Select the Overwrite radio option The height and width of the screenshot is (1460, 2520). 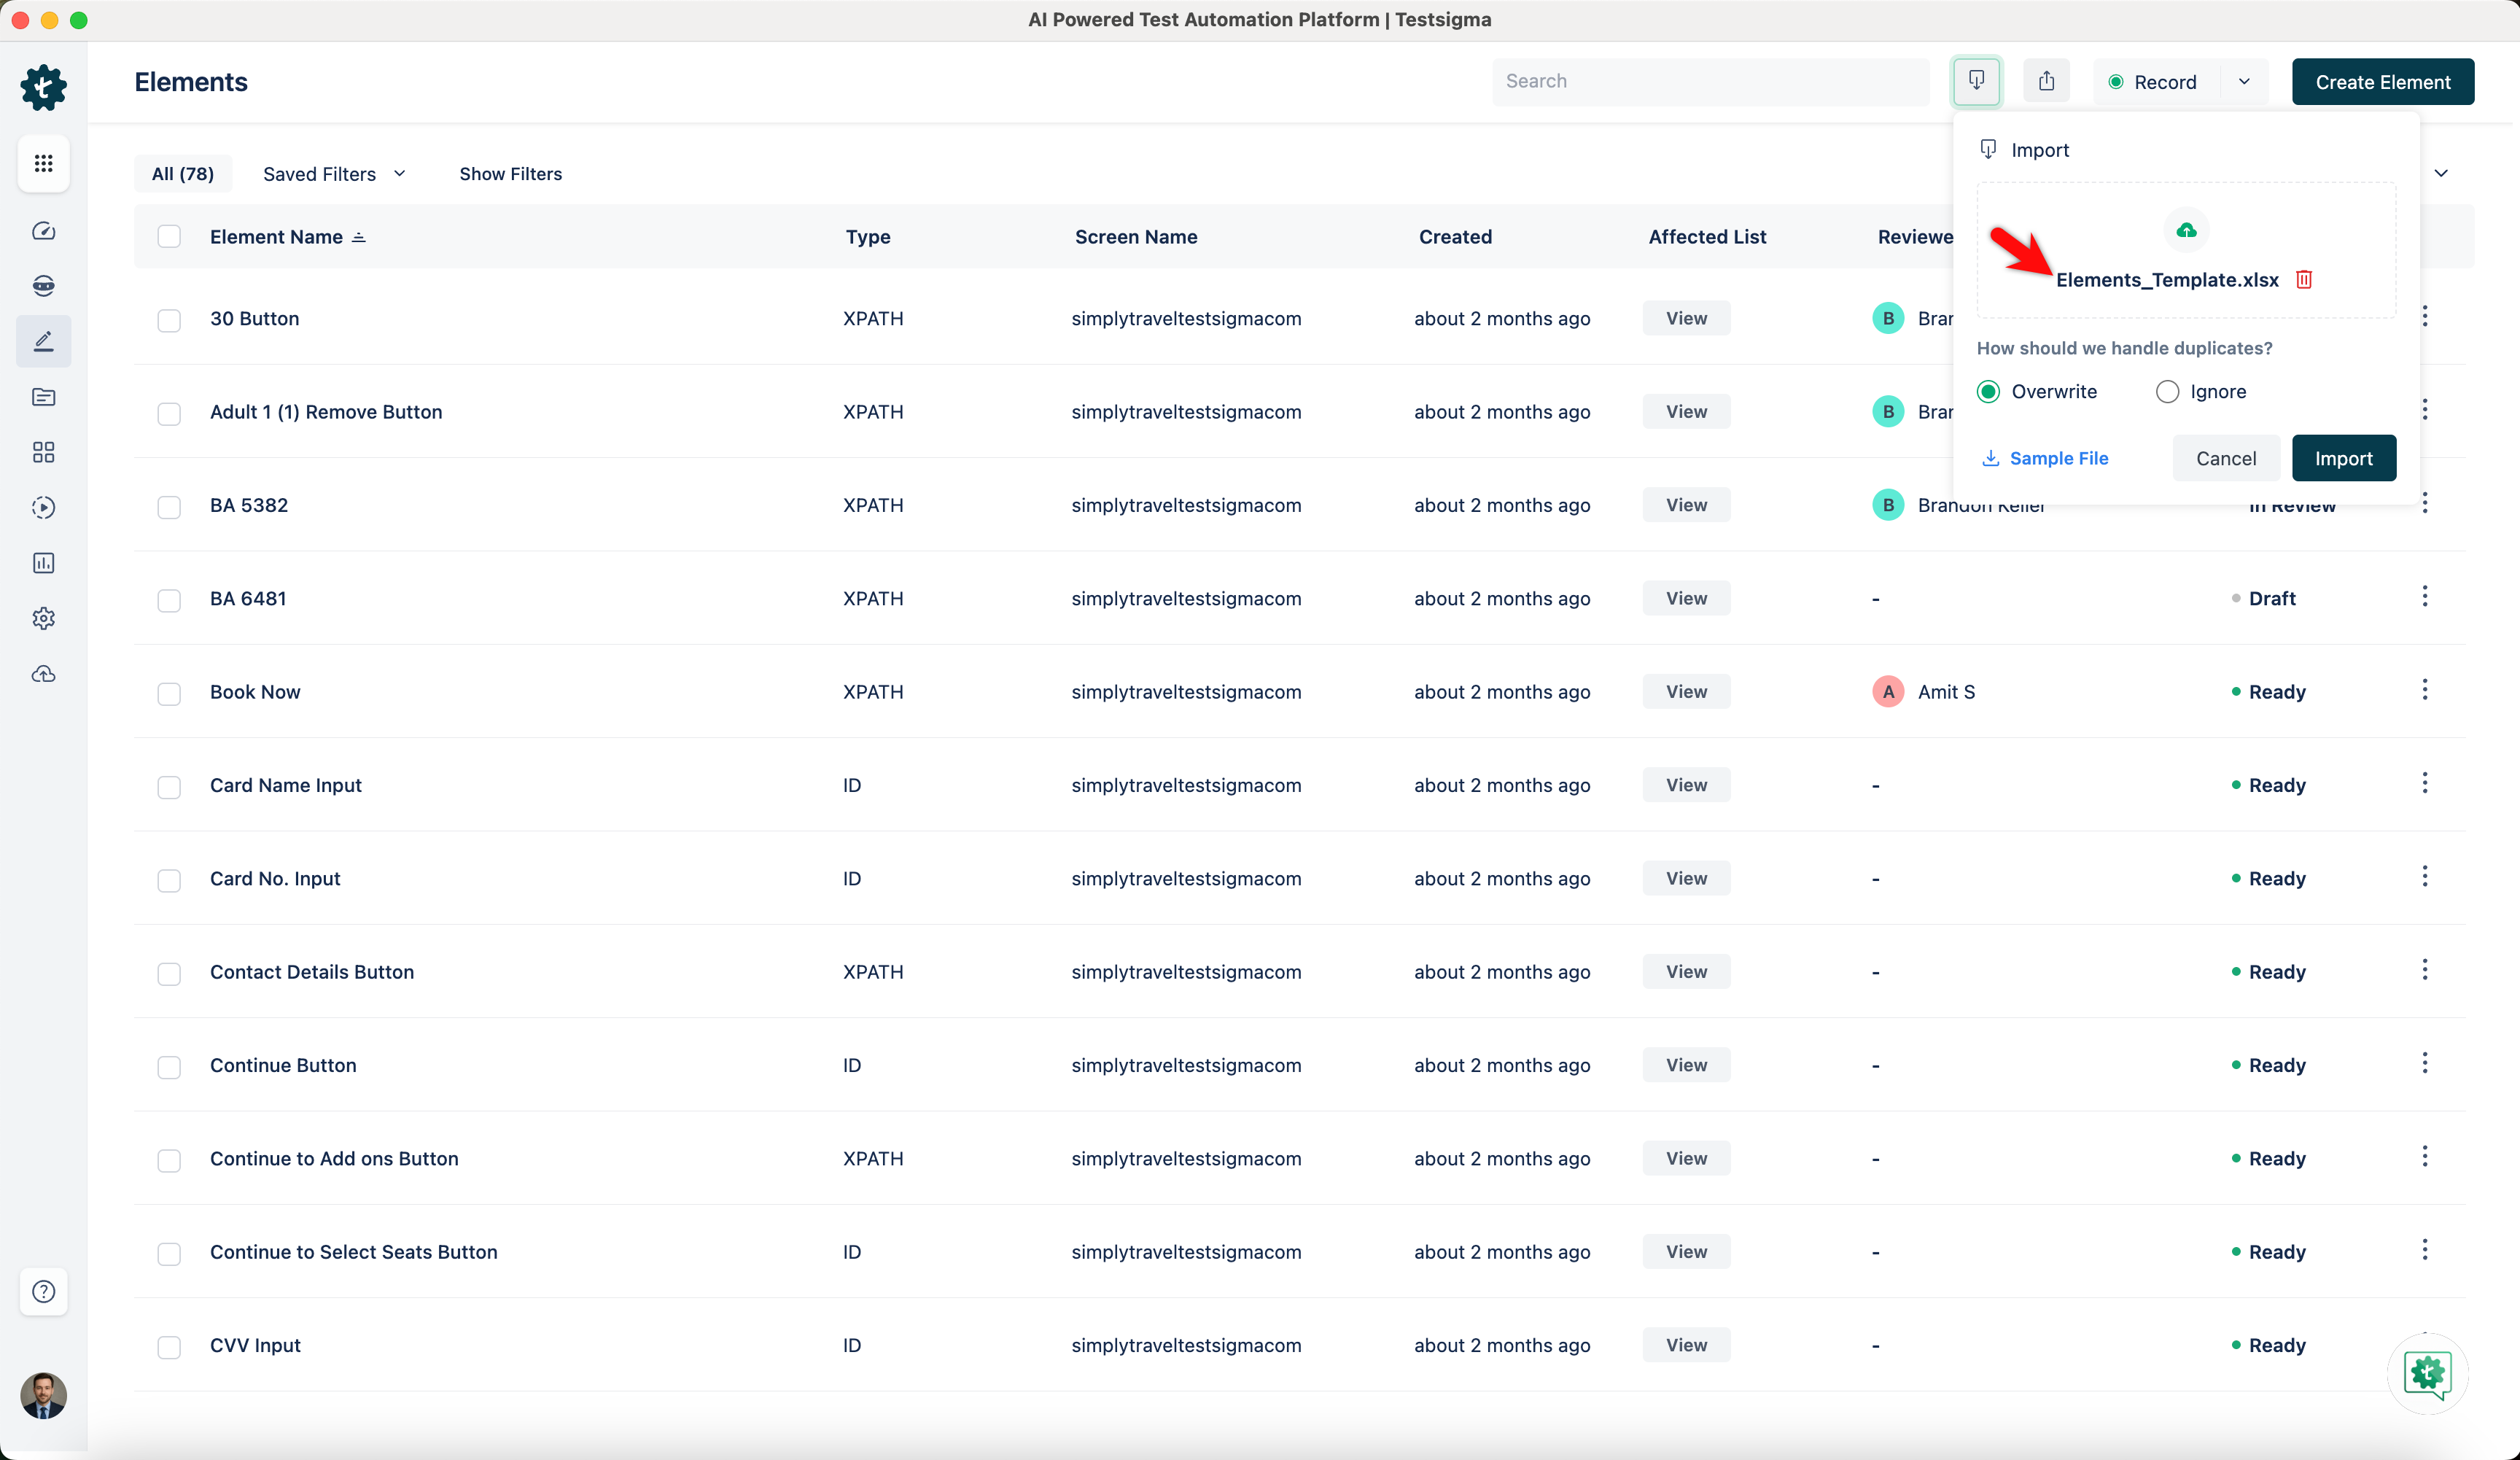pos(1988,392)
